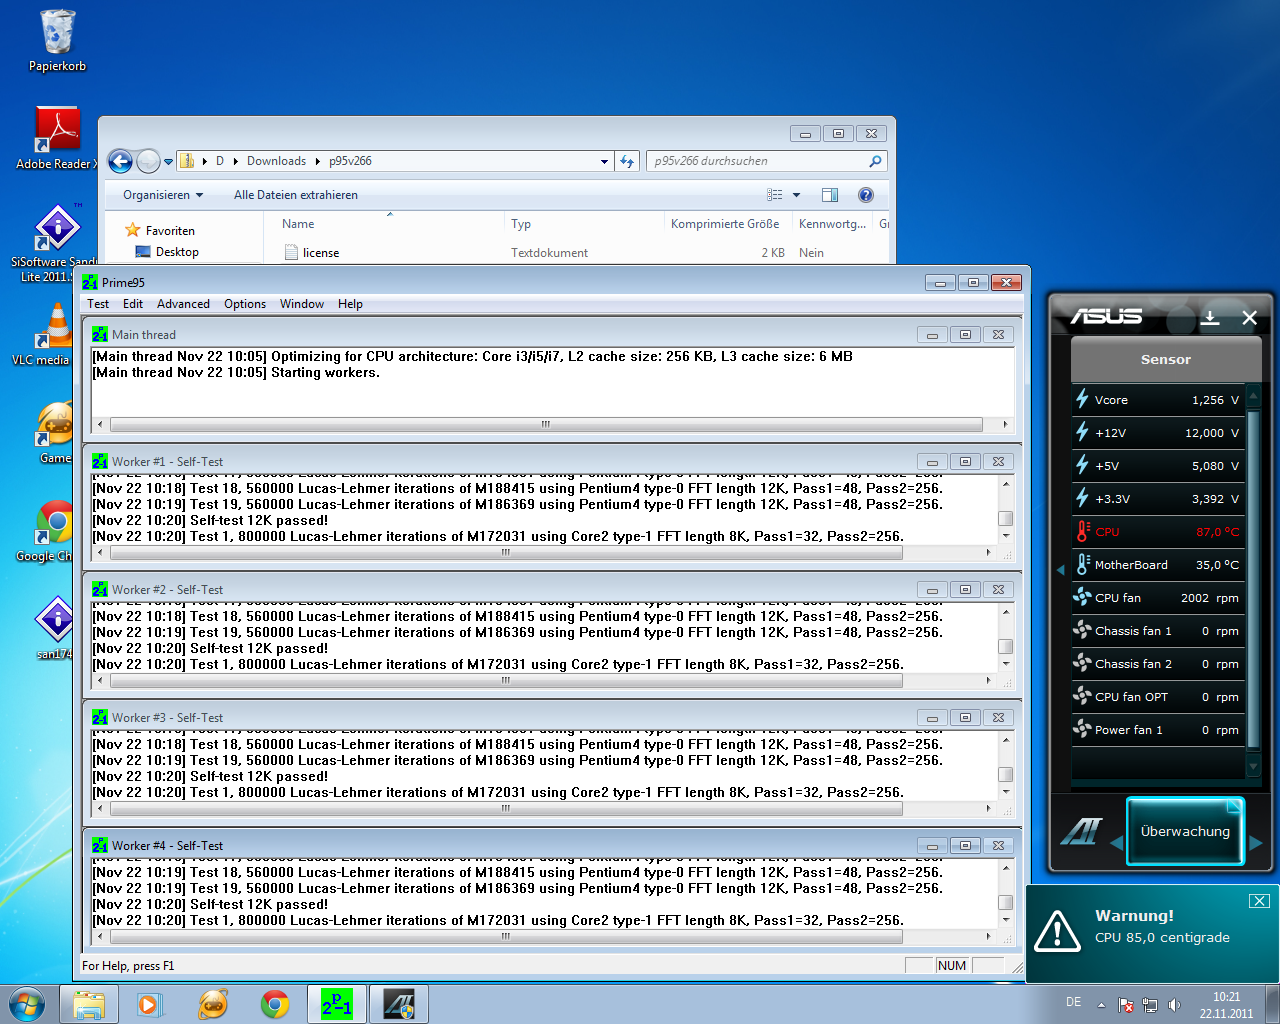Click the Vcore lightning sensor icon
Image resolution: width=1280 pixels, height=1024 pixels.
point(1082,399)
